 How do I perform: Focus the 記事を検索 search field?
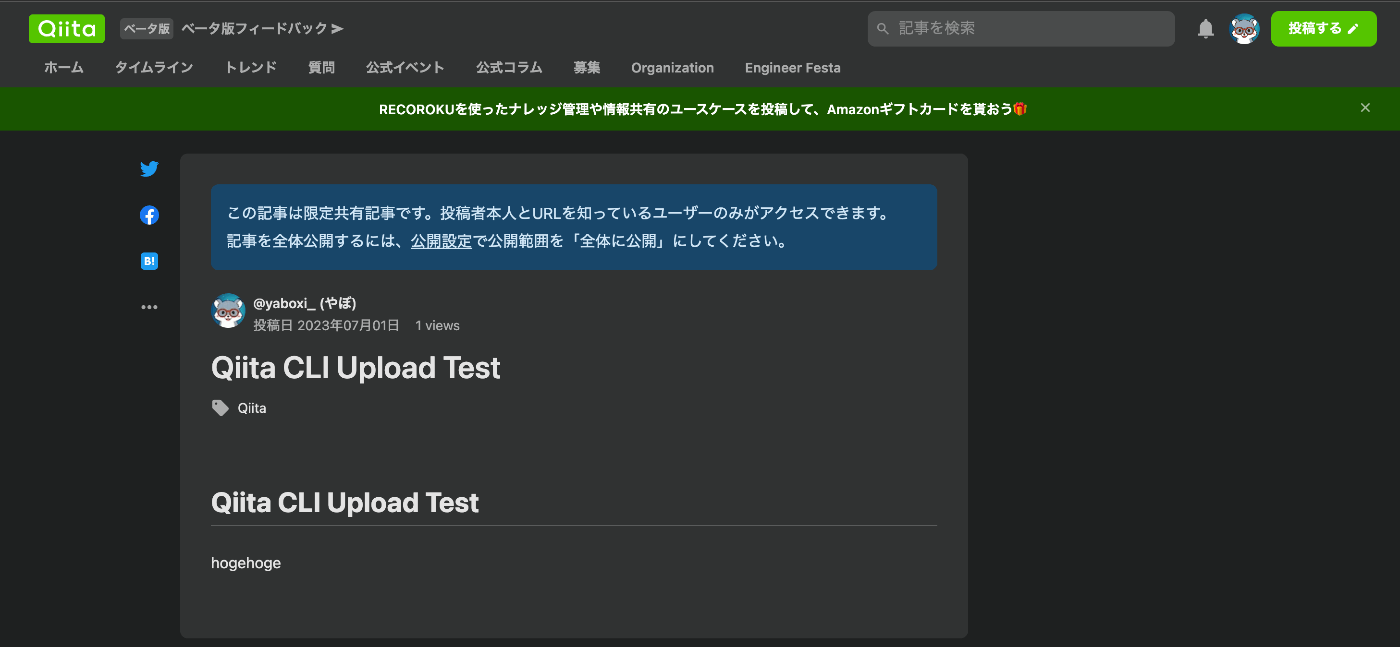(1021, 29)
